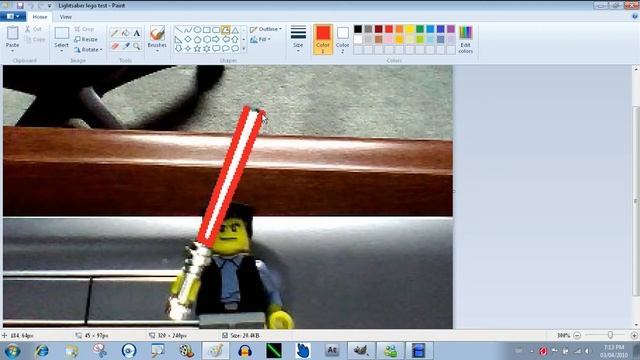This screenshot has height=360, width=640.
Task: Choose the Triangle shape
Action: 235,30
